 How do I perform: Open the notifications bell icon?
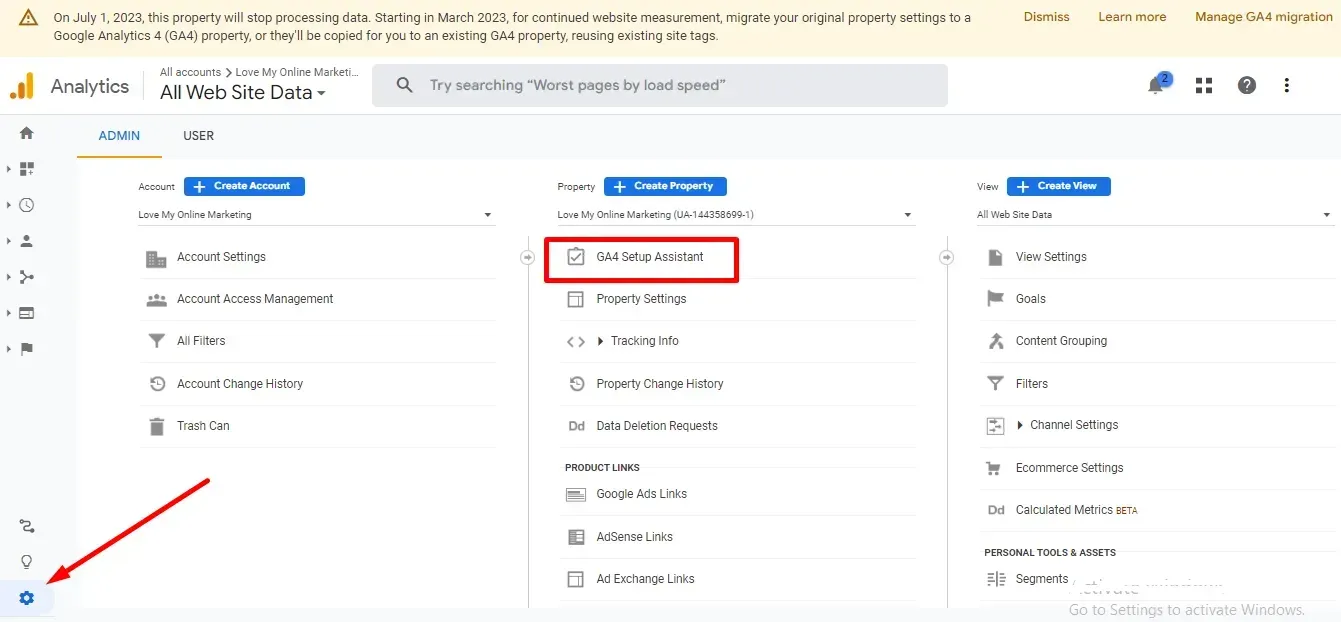[x=1156, y=85]
